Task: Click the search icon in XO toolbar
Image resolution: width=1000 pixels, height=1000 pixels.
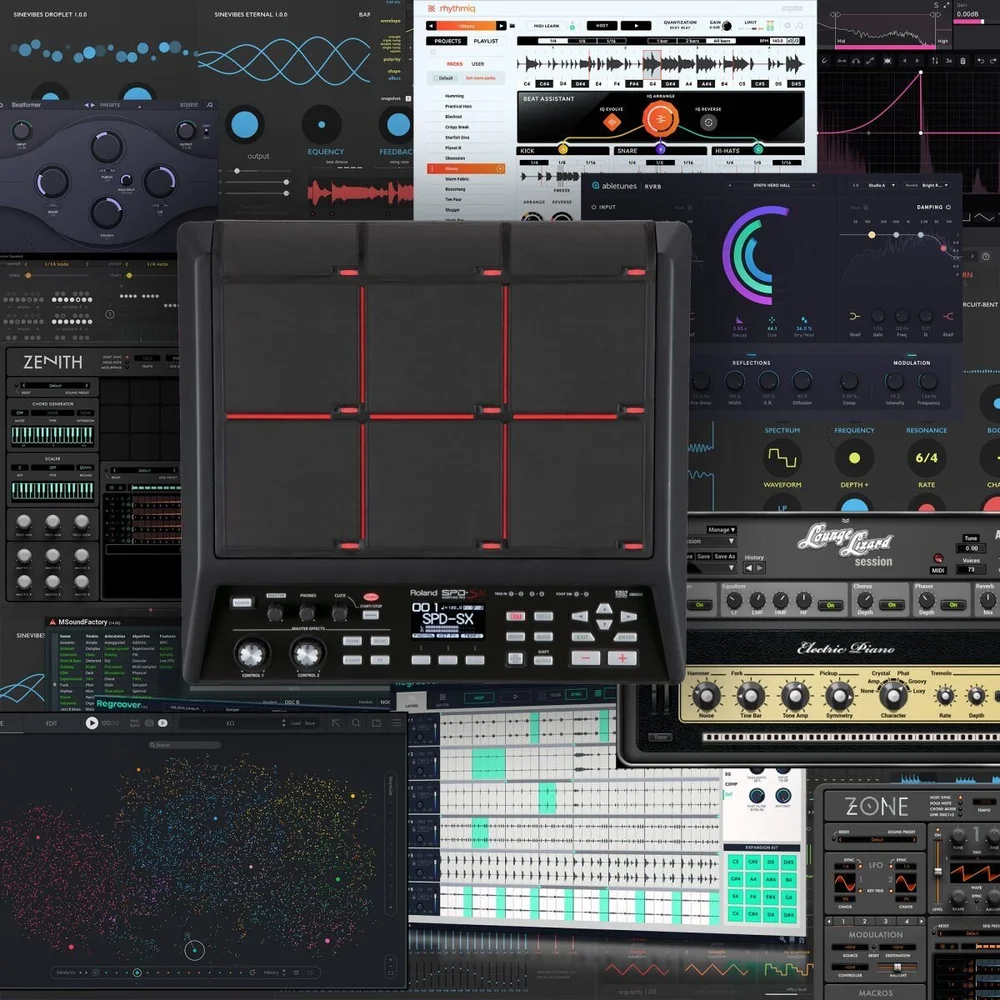Action: click(x=356, y=723)
